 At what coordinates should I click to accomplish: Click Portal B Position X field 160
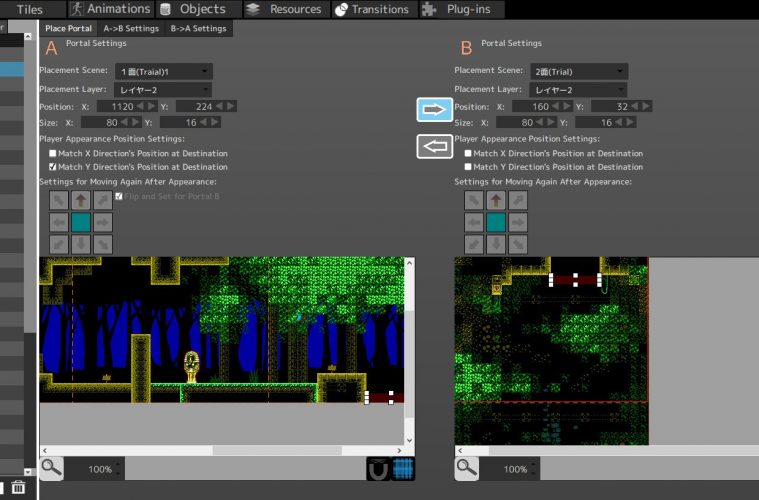click(x=531, y=106)
